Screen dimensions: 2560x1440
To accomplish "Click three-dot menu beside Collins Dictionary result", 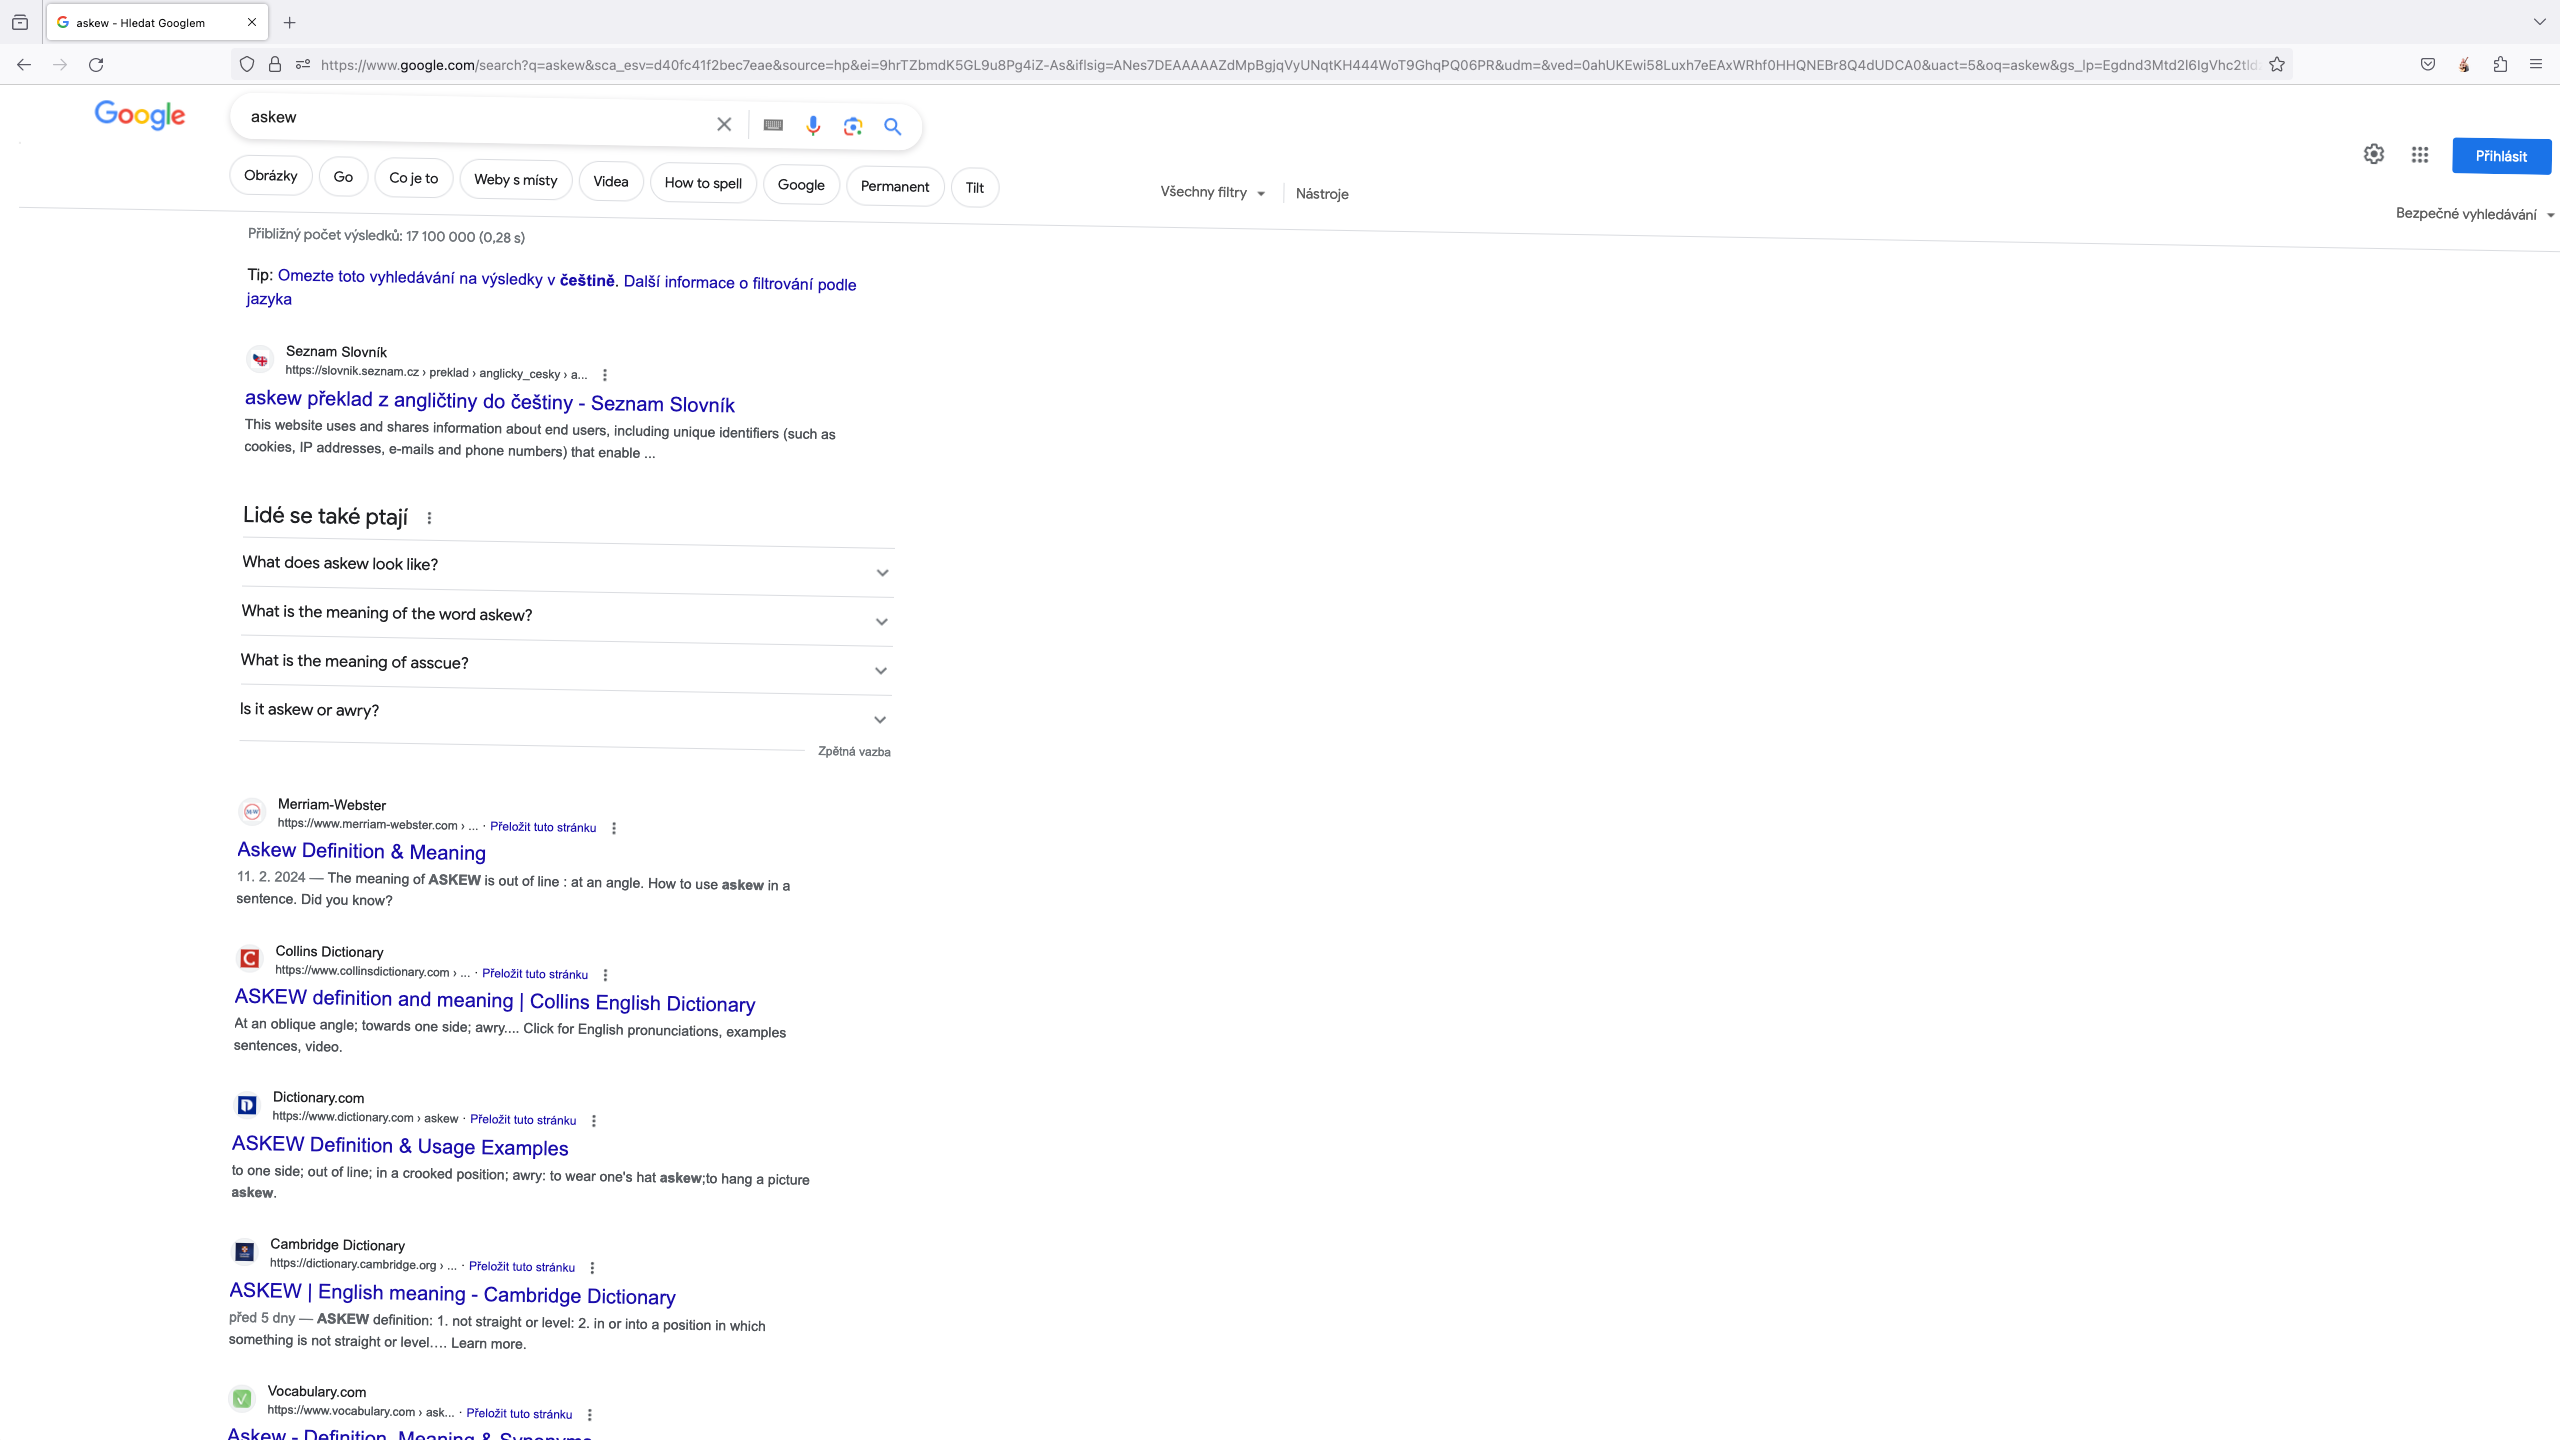I will click(x=605, y=975).
